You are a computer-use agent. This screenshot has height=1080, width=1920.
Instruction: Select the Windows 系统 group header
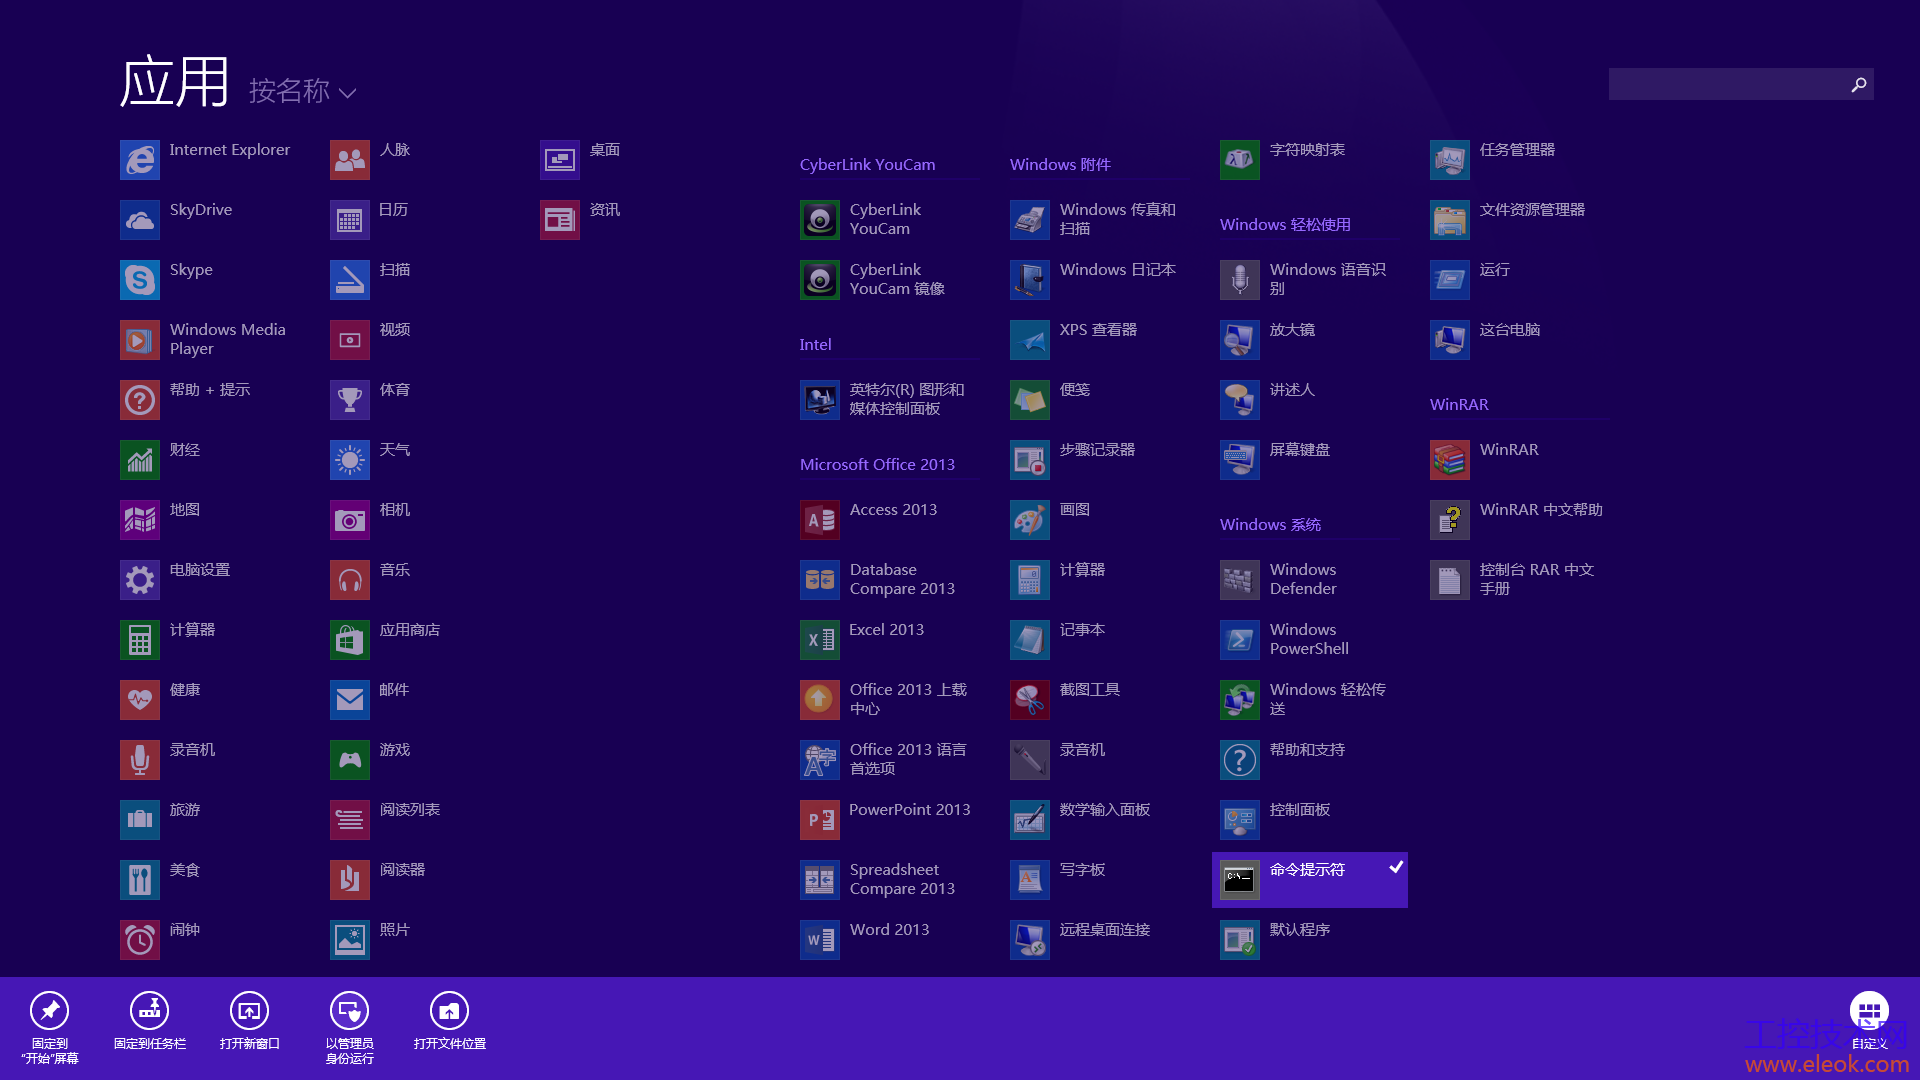(x=1270, y=524)
